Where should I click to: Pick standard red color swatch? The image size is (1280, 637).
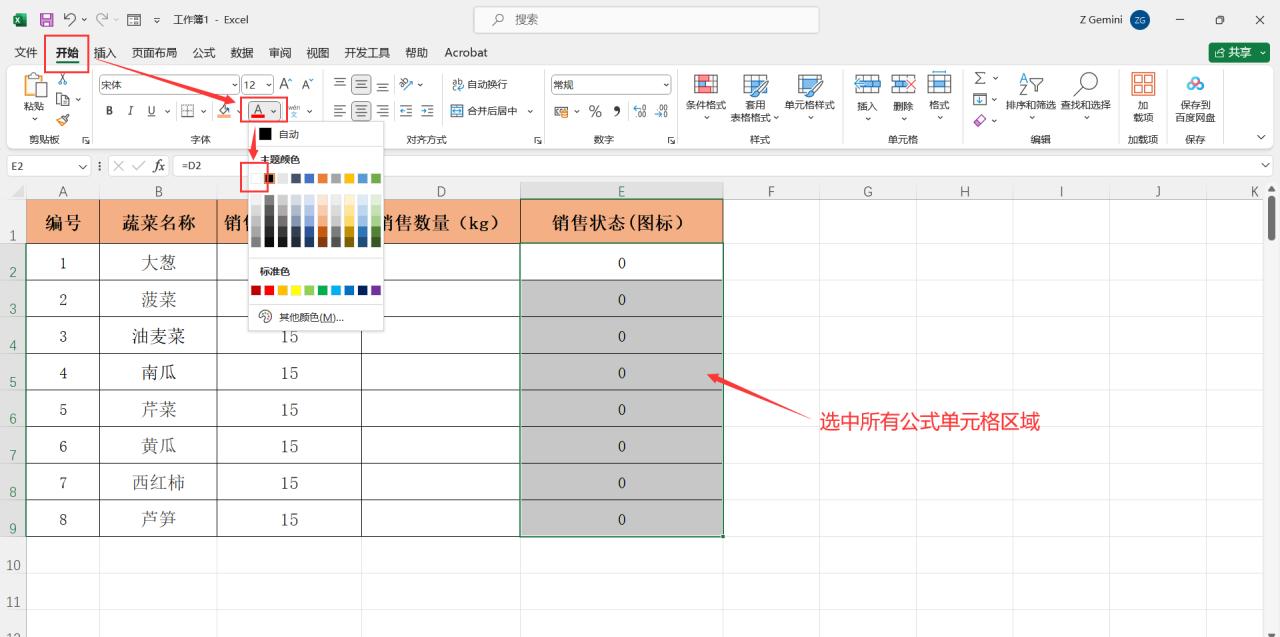pyautogui.click(x=270, y=290)
